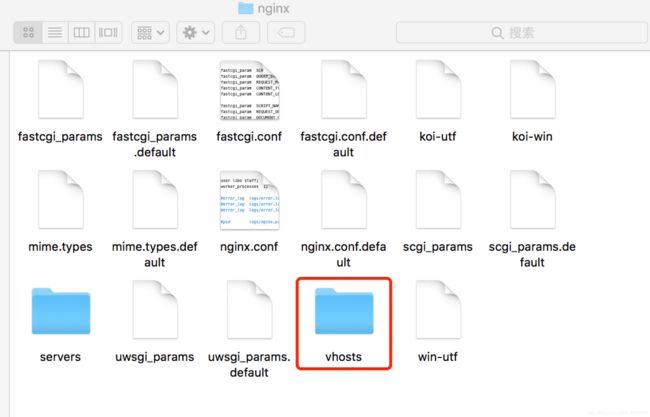Click the 'nginx.conf.default' file name label
This screenshot has width=650, height=417.
(344, 255)
